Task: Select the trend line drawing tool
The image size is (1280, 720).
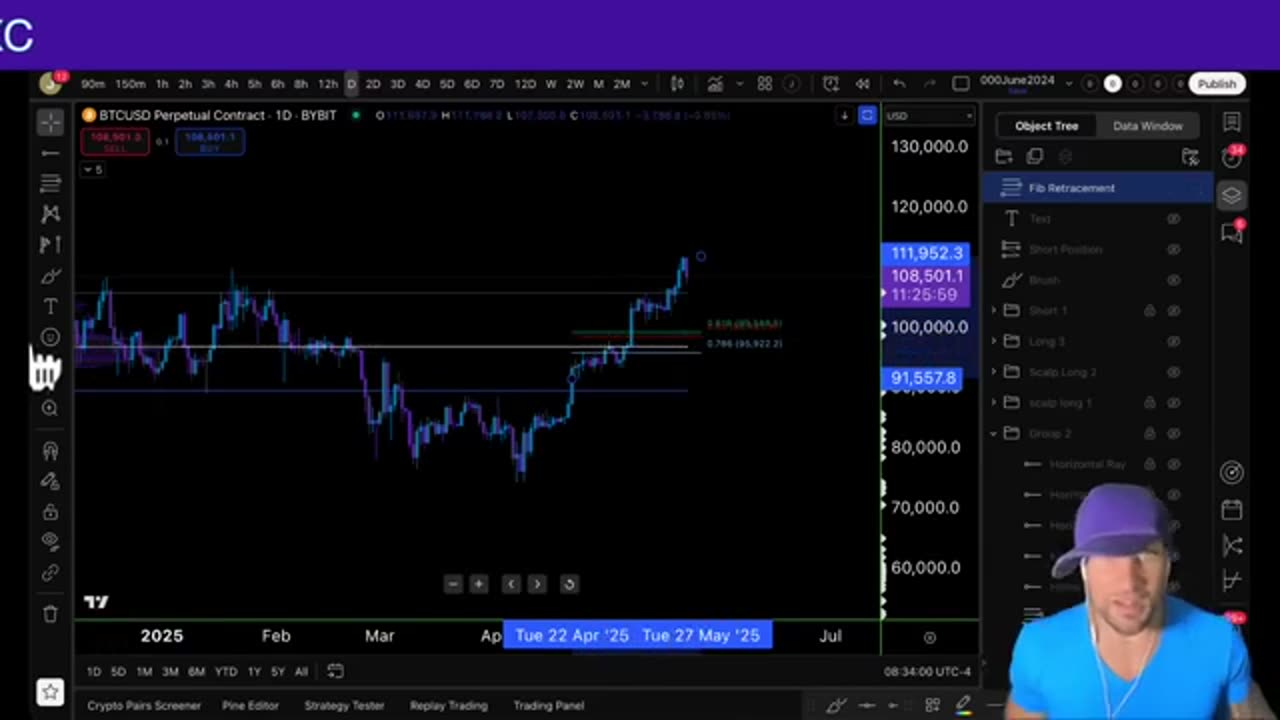Action: tap(50, 153)
